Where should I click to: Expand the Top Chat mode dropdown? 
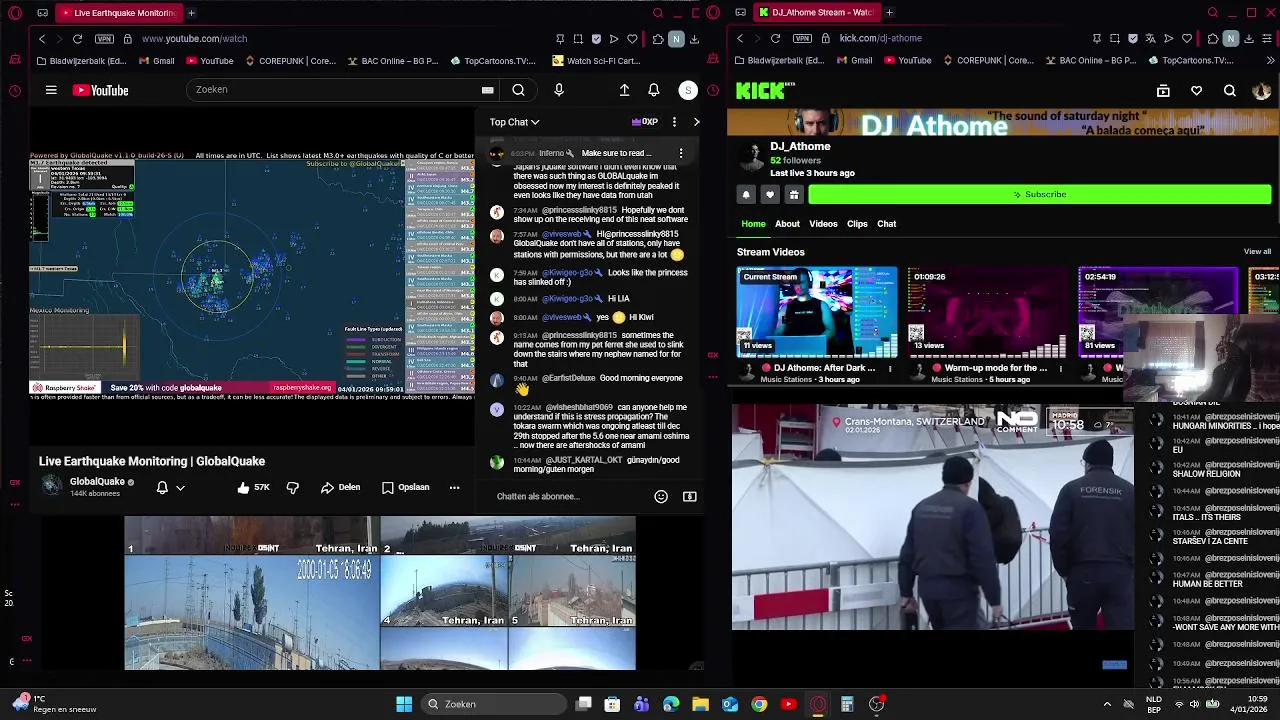[514, 122]
